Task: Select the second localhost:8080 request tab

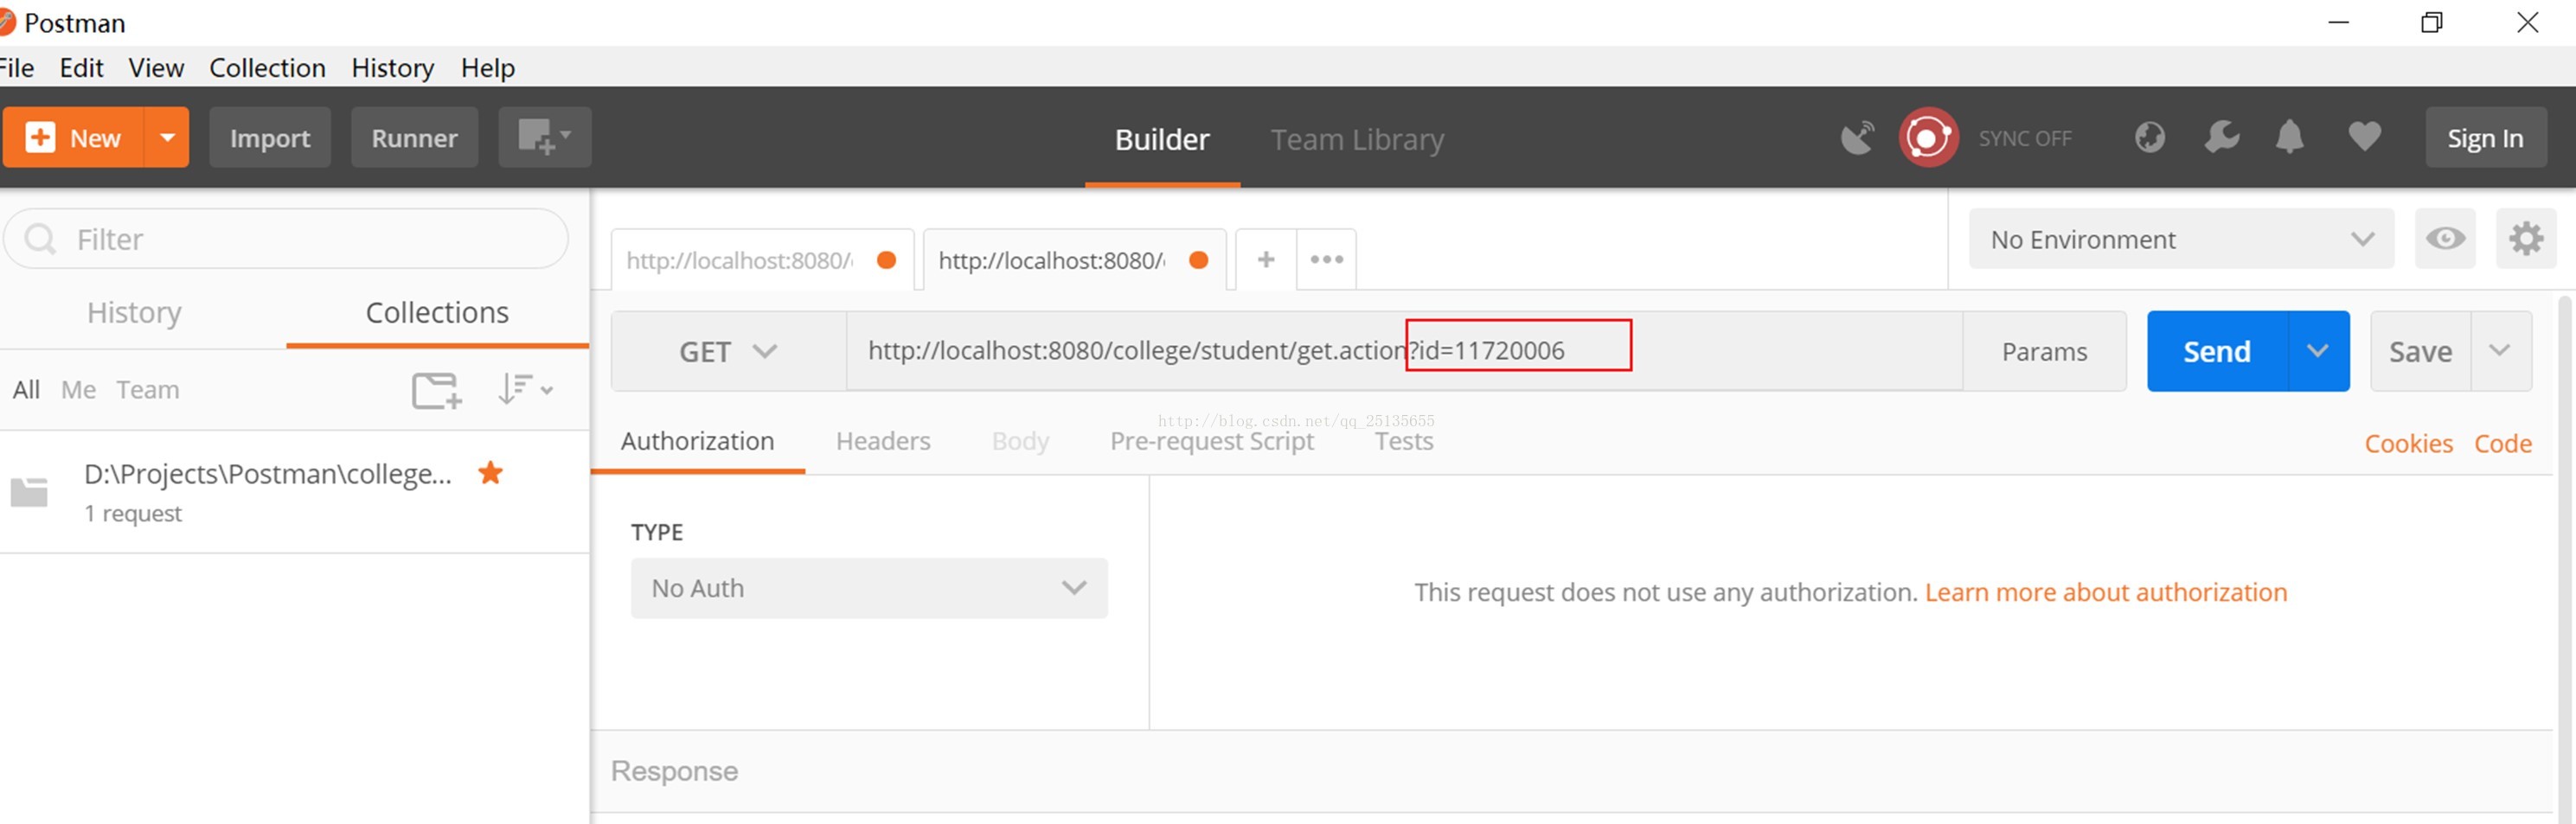Action: 1074,260
